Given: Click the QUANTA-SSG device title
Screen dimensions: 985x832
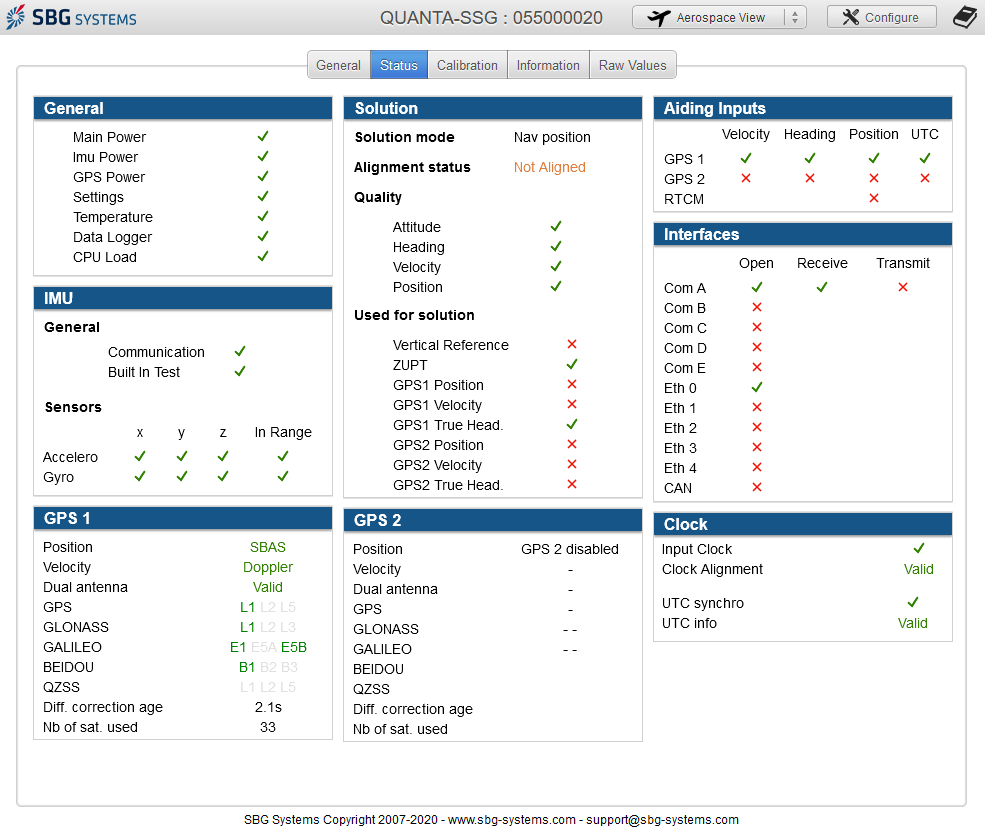Looking at the screenshot, I should pyautogui.click(x=491, y=18).
